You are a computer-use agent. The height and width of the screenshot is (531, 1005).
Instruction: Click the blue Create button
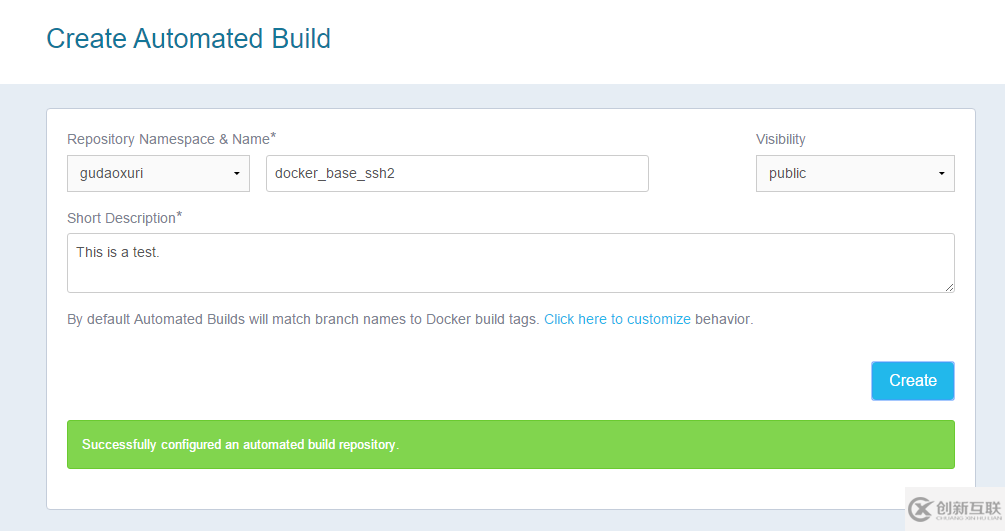[913, 381]
